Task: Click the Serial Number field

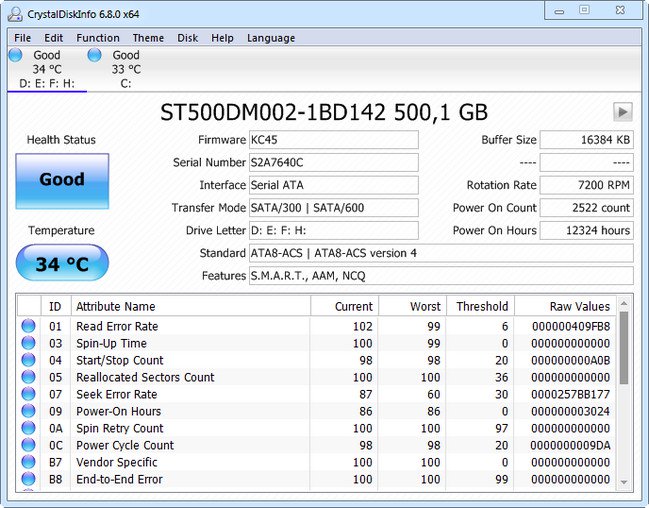Action: tap(333, 162)
